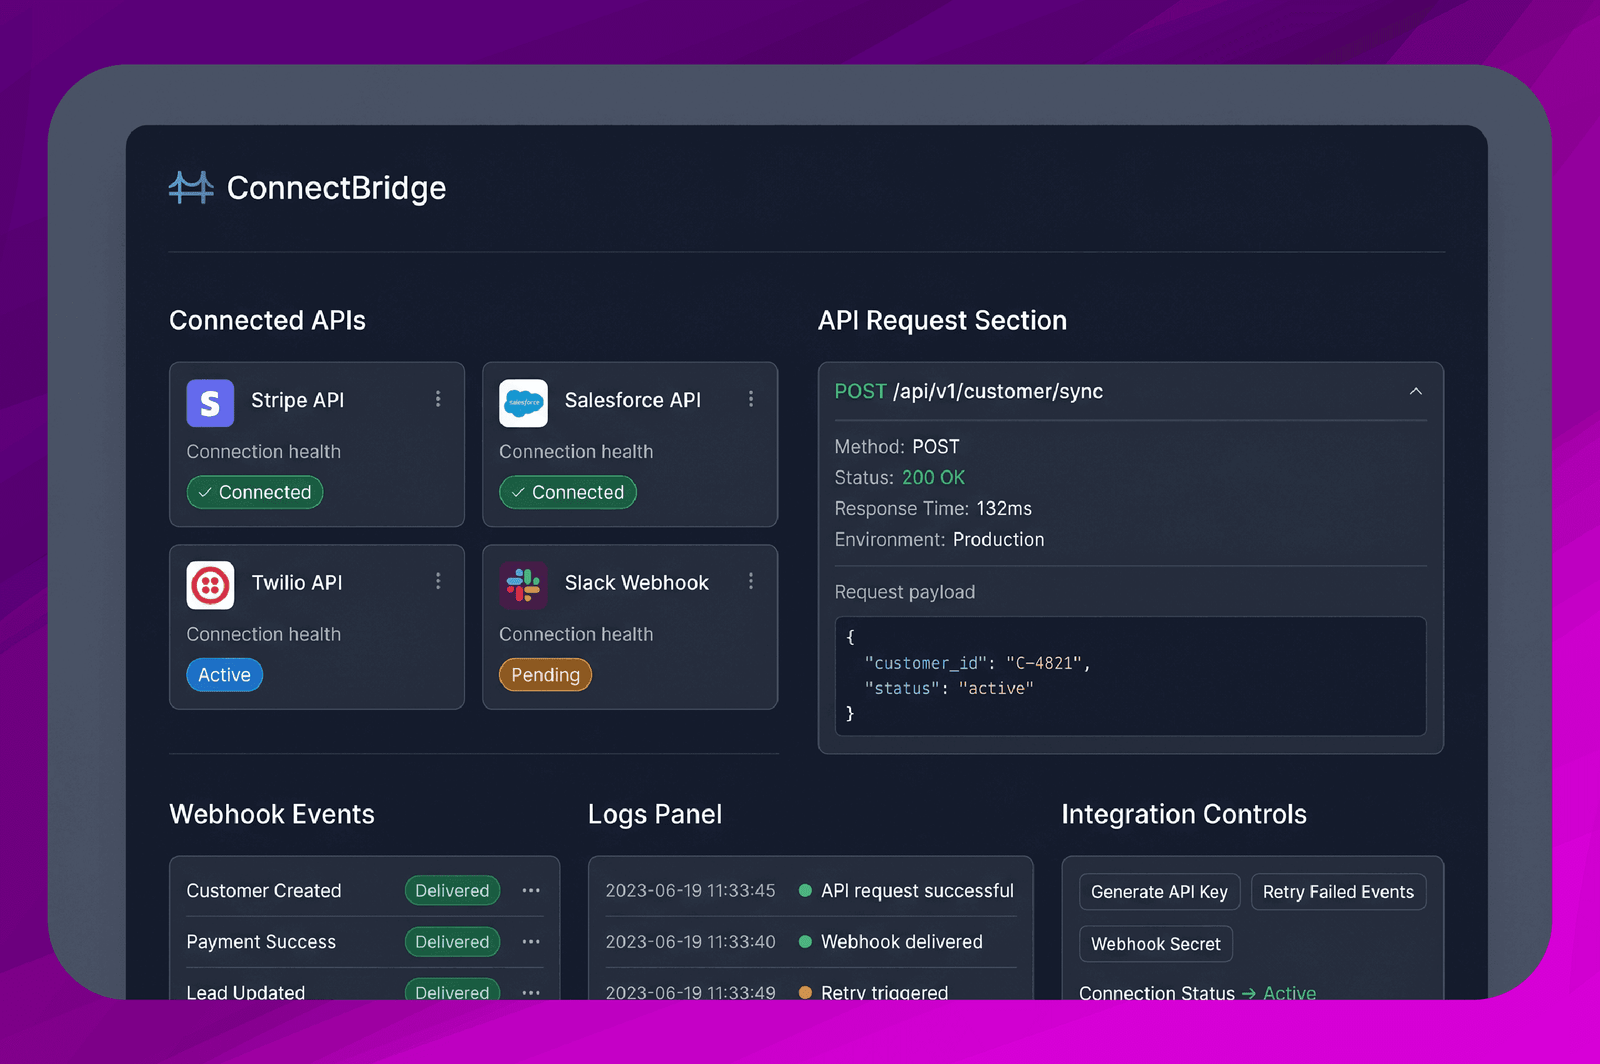Click the Slack Webhook logo icon
Viewport: 1600px width, 1064px height.
pyautogui.click(x=523, y=585)
